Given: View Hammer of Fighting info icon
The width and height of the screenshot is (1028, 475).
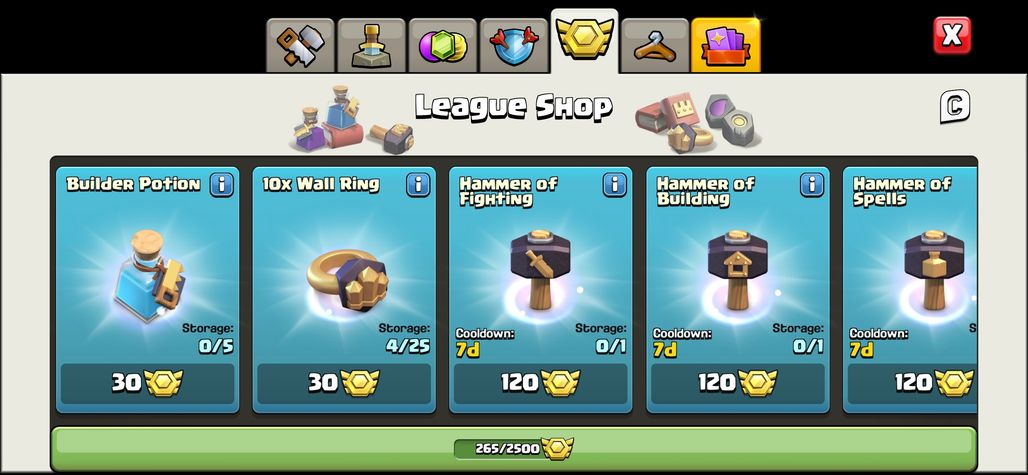Looking at the screenshot, I should click(615, 185).
